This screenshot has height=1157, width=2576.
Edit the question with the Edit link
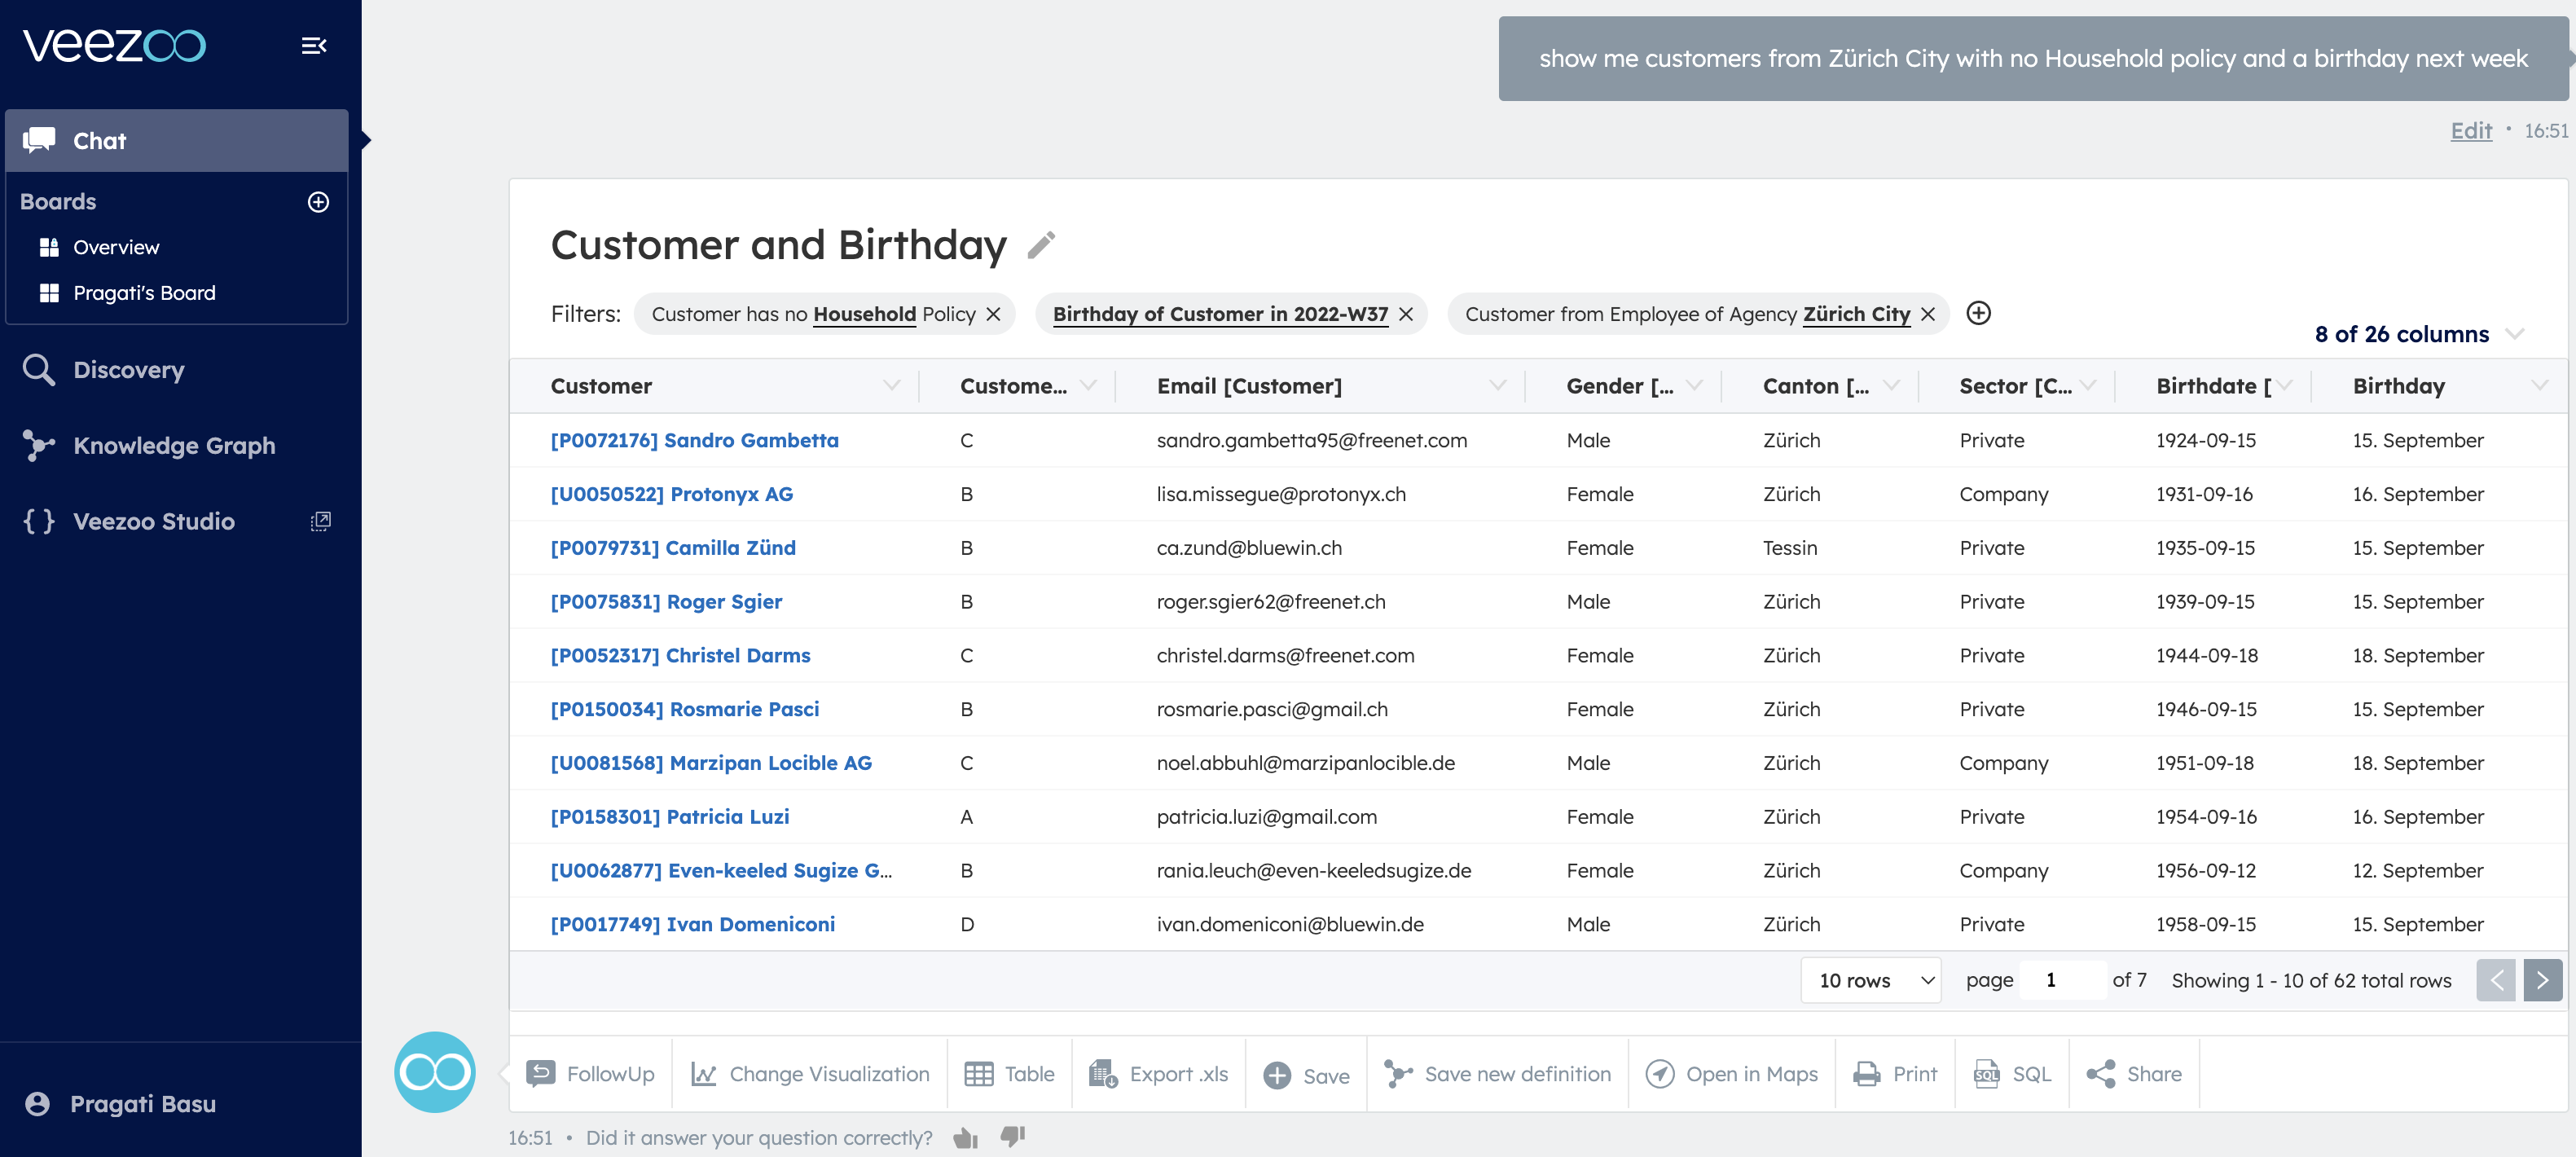pos(2471,130)
